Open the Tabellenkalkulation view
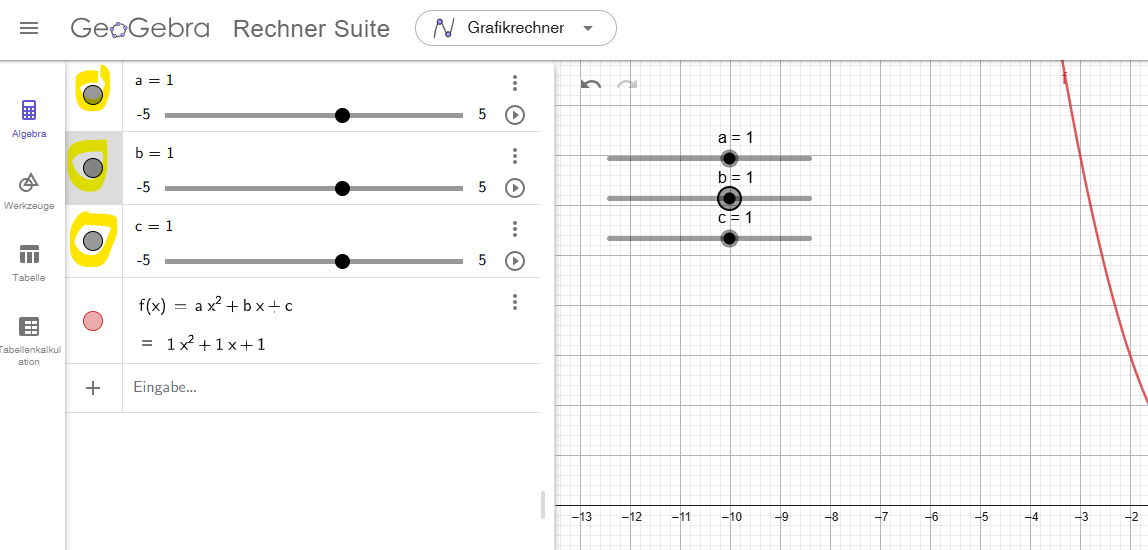Image resolution: width=1148 pixels, height=550 pixels. click(29, 337)
